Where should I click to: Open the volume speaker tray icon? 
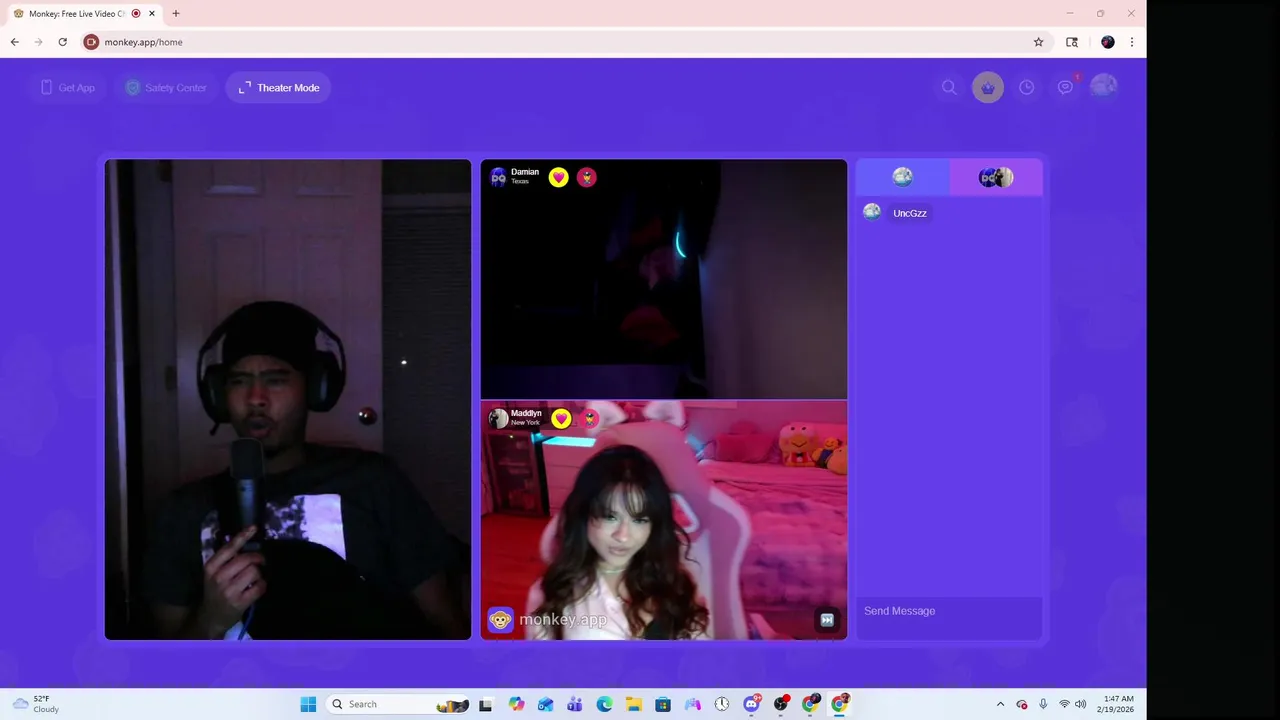pyautogui.click(x=1081, y=704)
